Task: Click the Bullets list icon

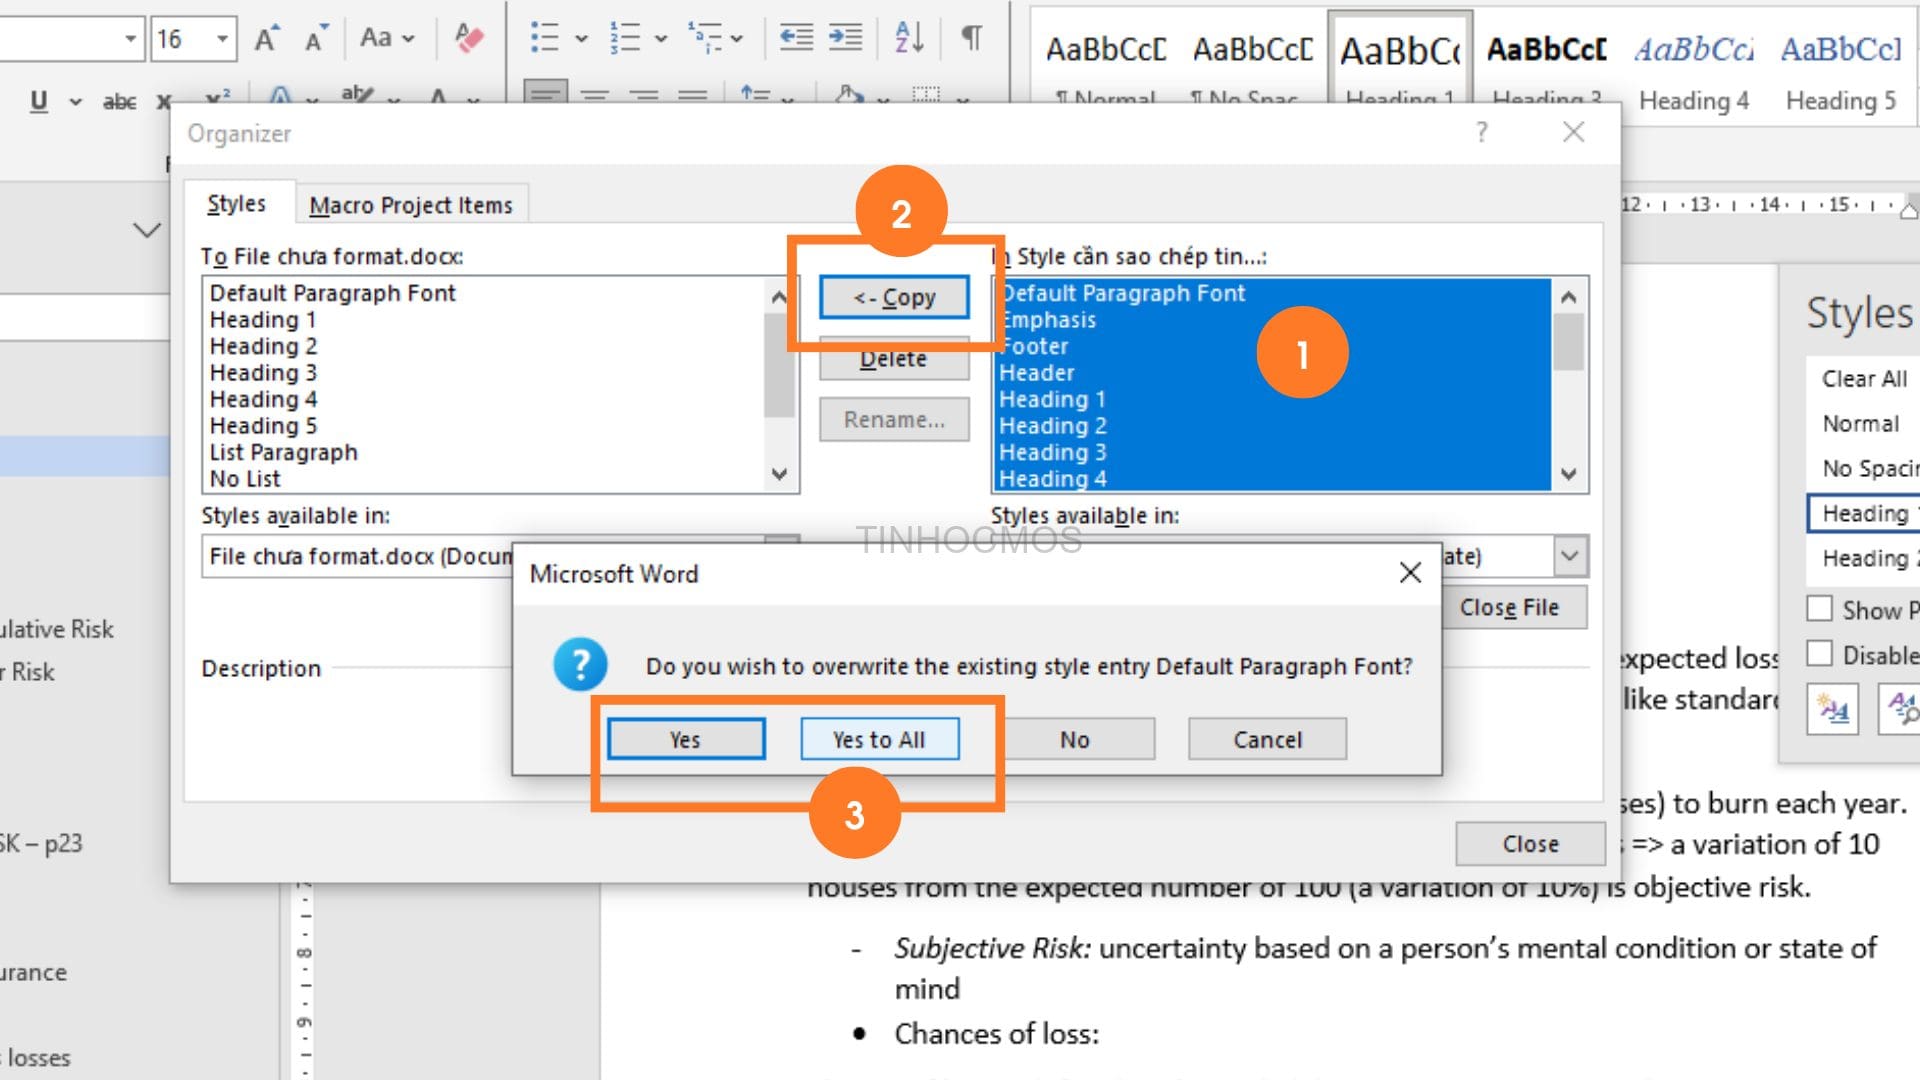Action: pyautogui.click(x=544, y=38)
